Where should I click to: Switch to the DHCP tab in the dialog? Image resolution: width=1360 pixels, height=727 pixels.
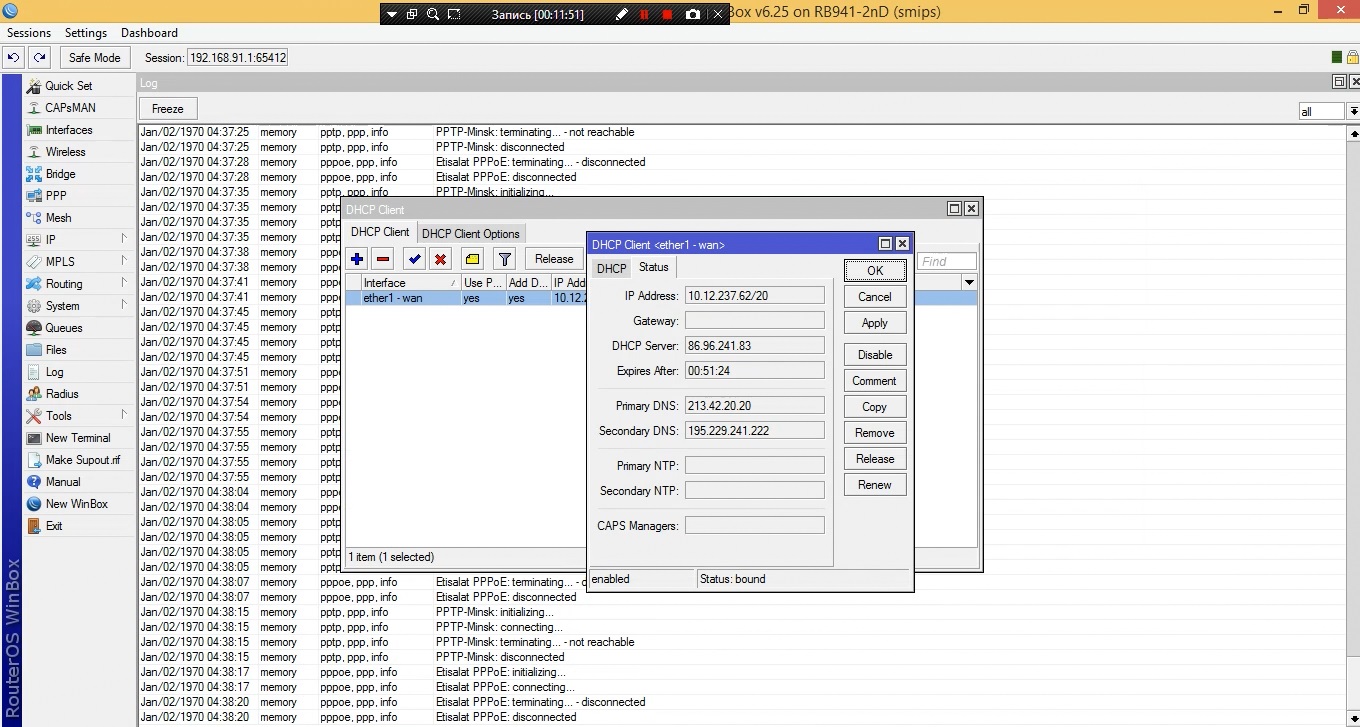pos(611,268)
